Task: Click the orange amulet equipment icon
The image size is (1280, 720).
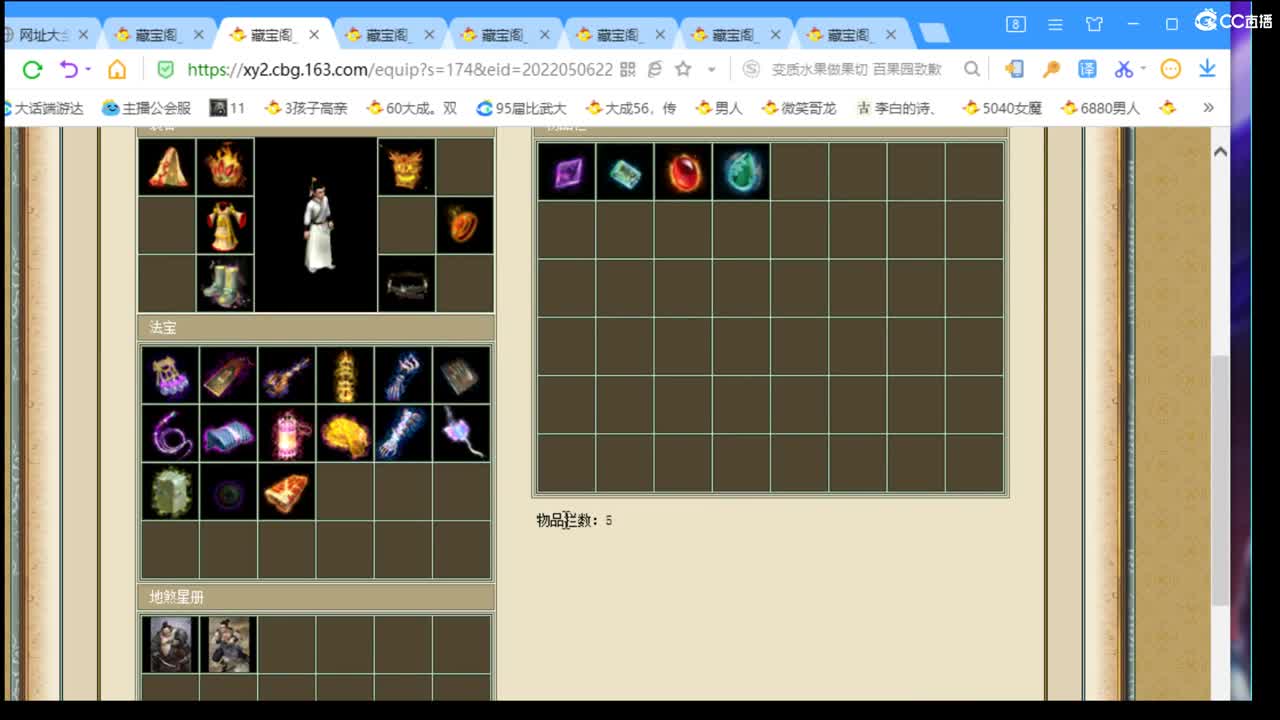Action: [464, 225]
